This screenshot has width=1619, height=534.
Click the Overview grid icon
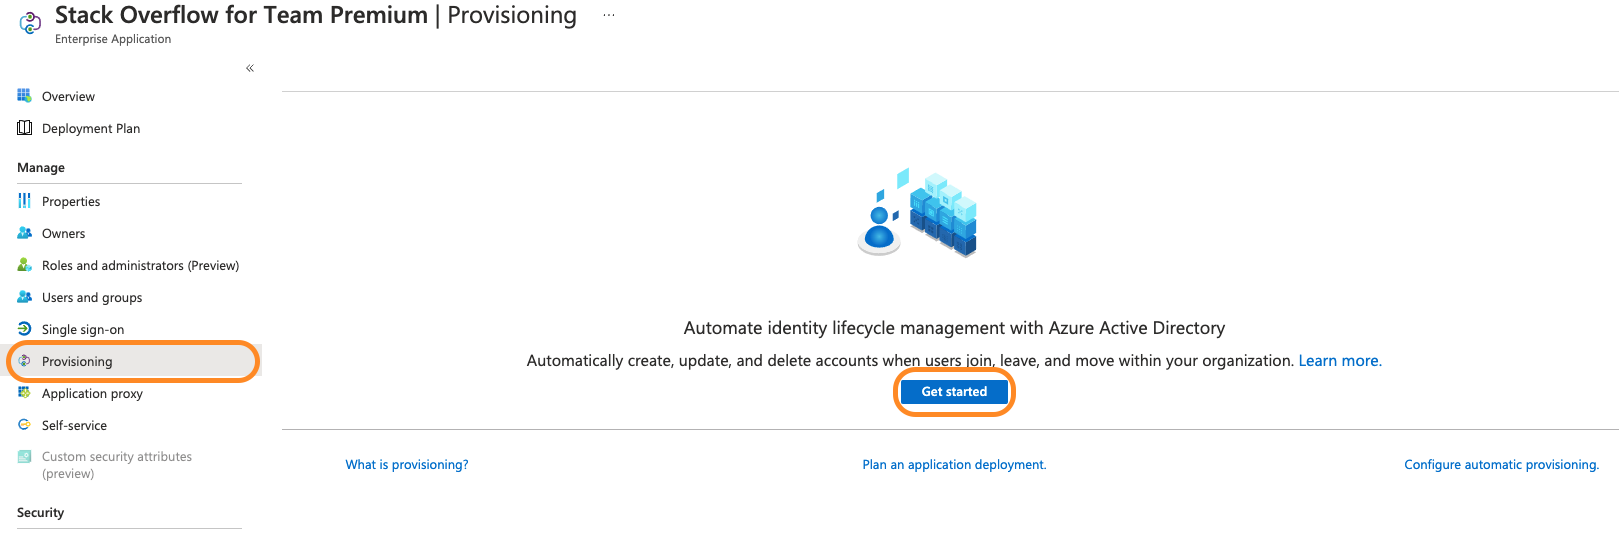(x=24, y=96)
